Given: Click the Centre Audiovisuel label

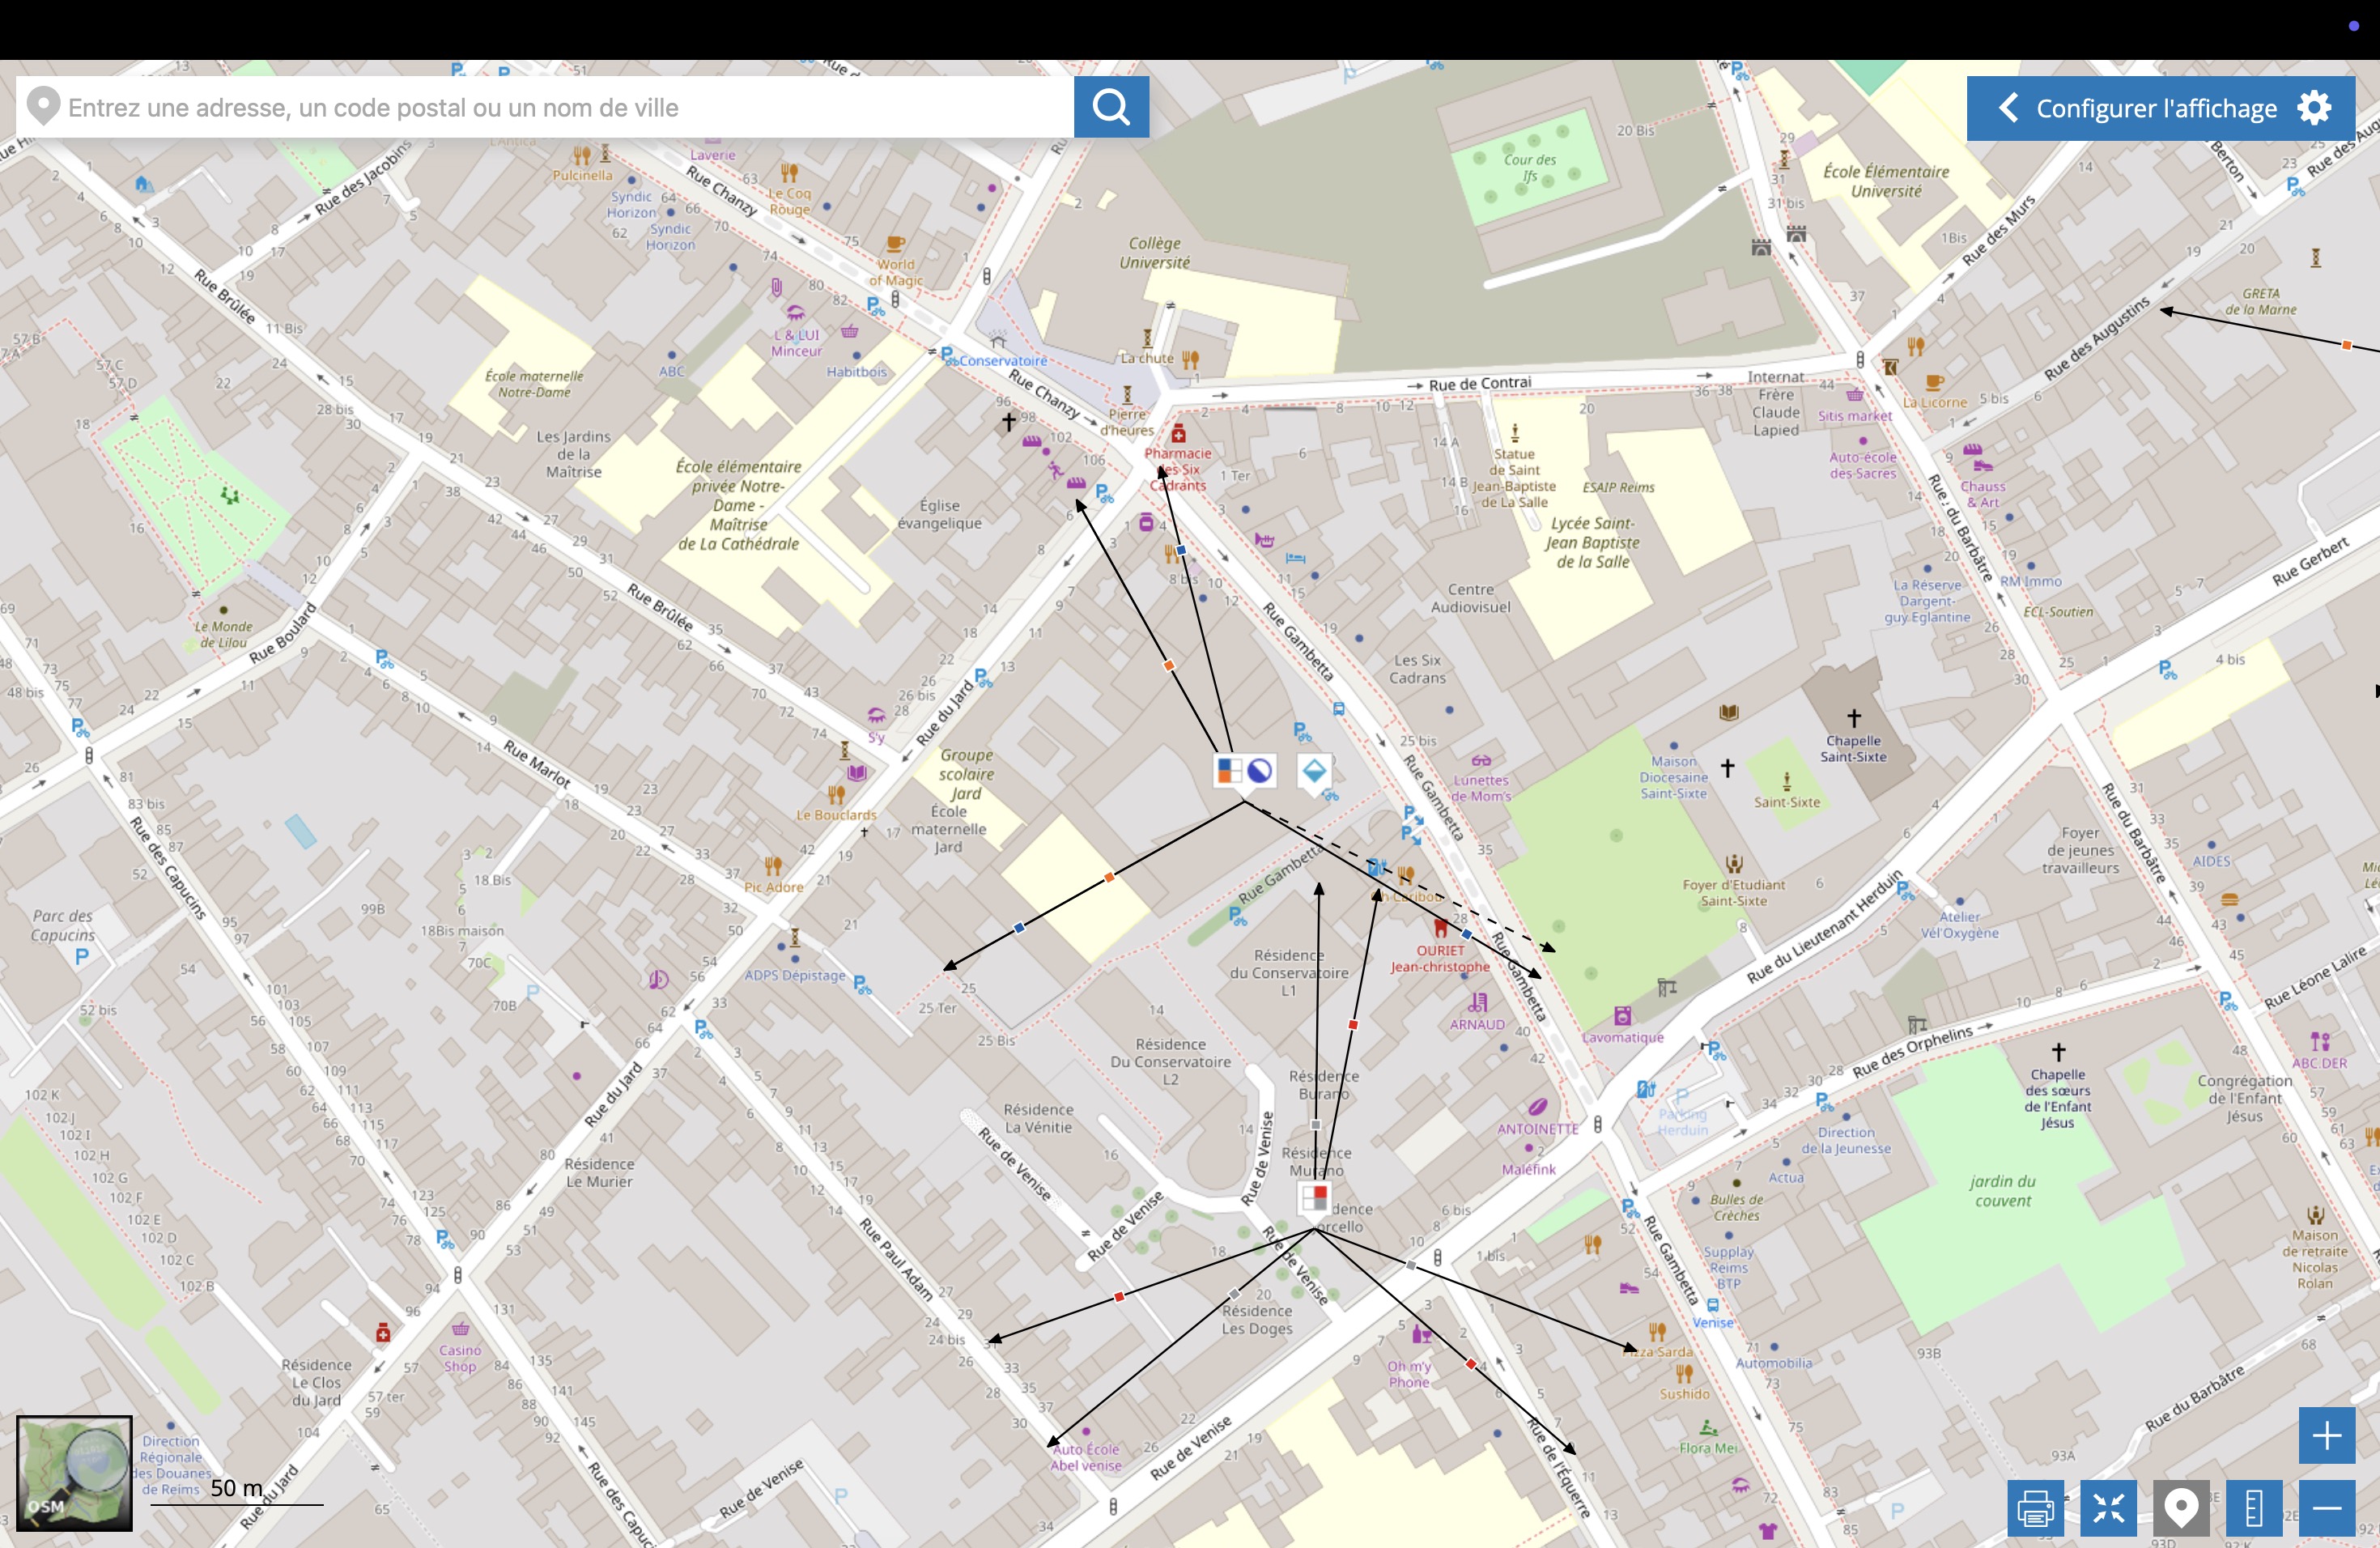Looking at the screenshot, I should click(1470, 598).
